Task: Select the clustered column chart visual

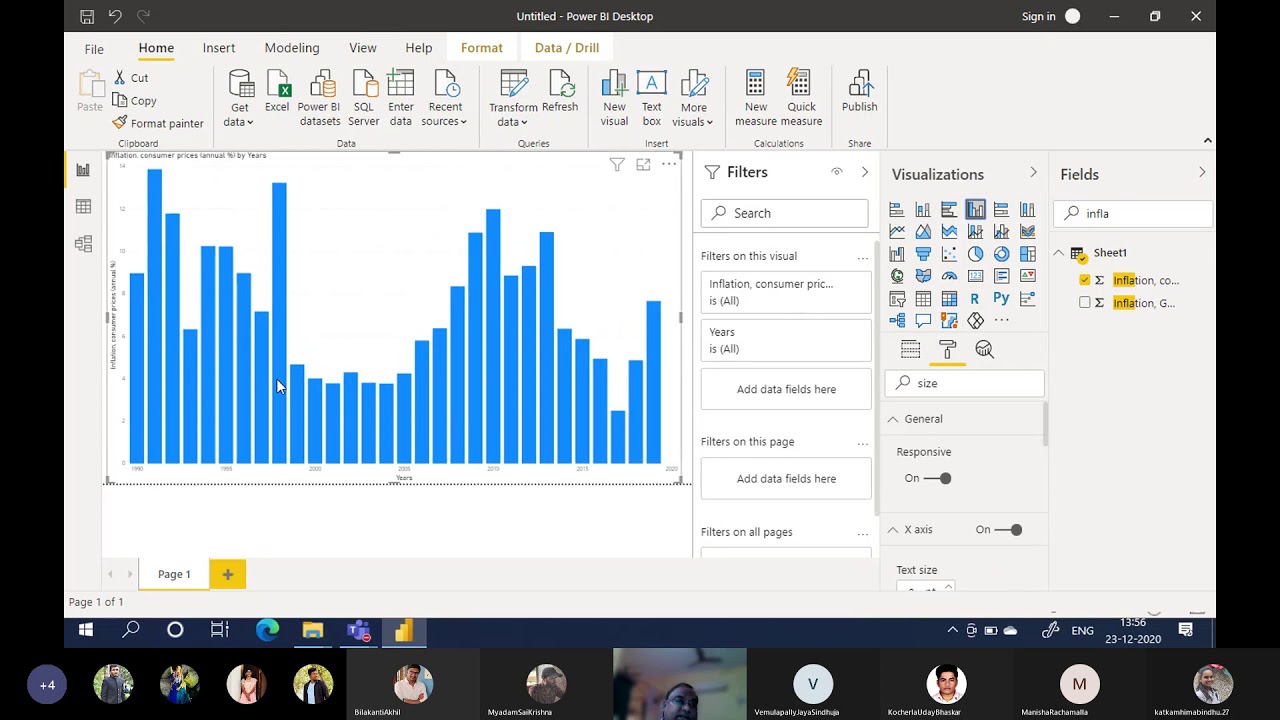Action: tap(975, 209)
